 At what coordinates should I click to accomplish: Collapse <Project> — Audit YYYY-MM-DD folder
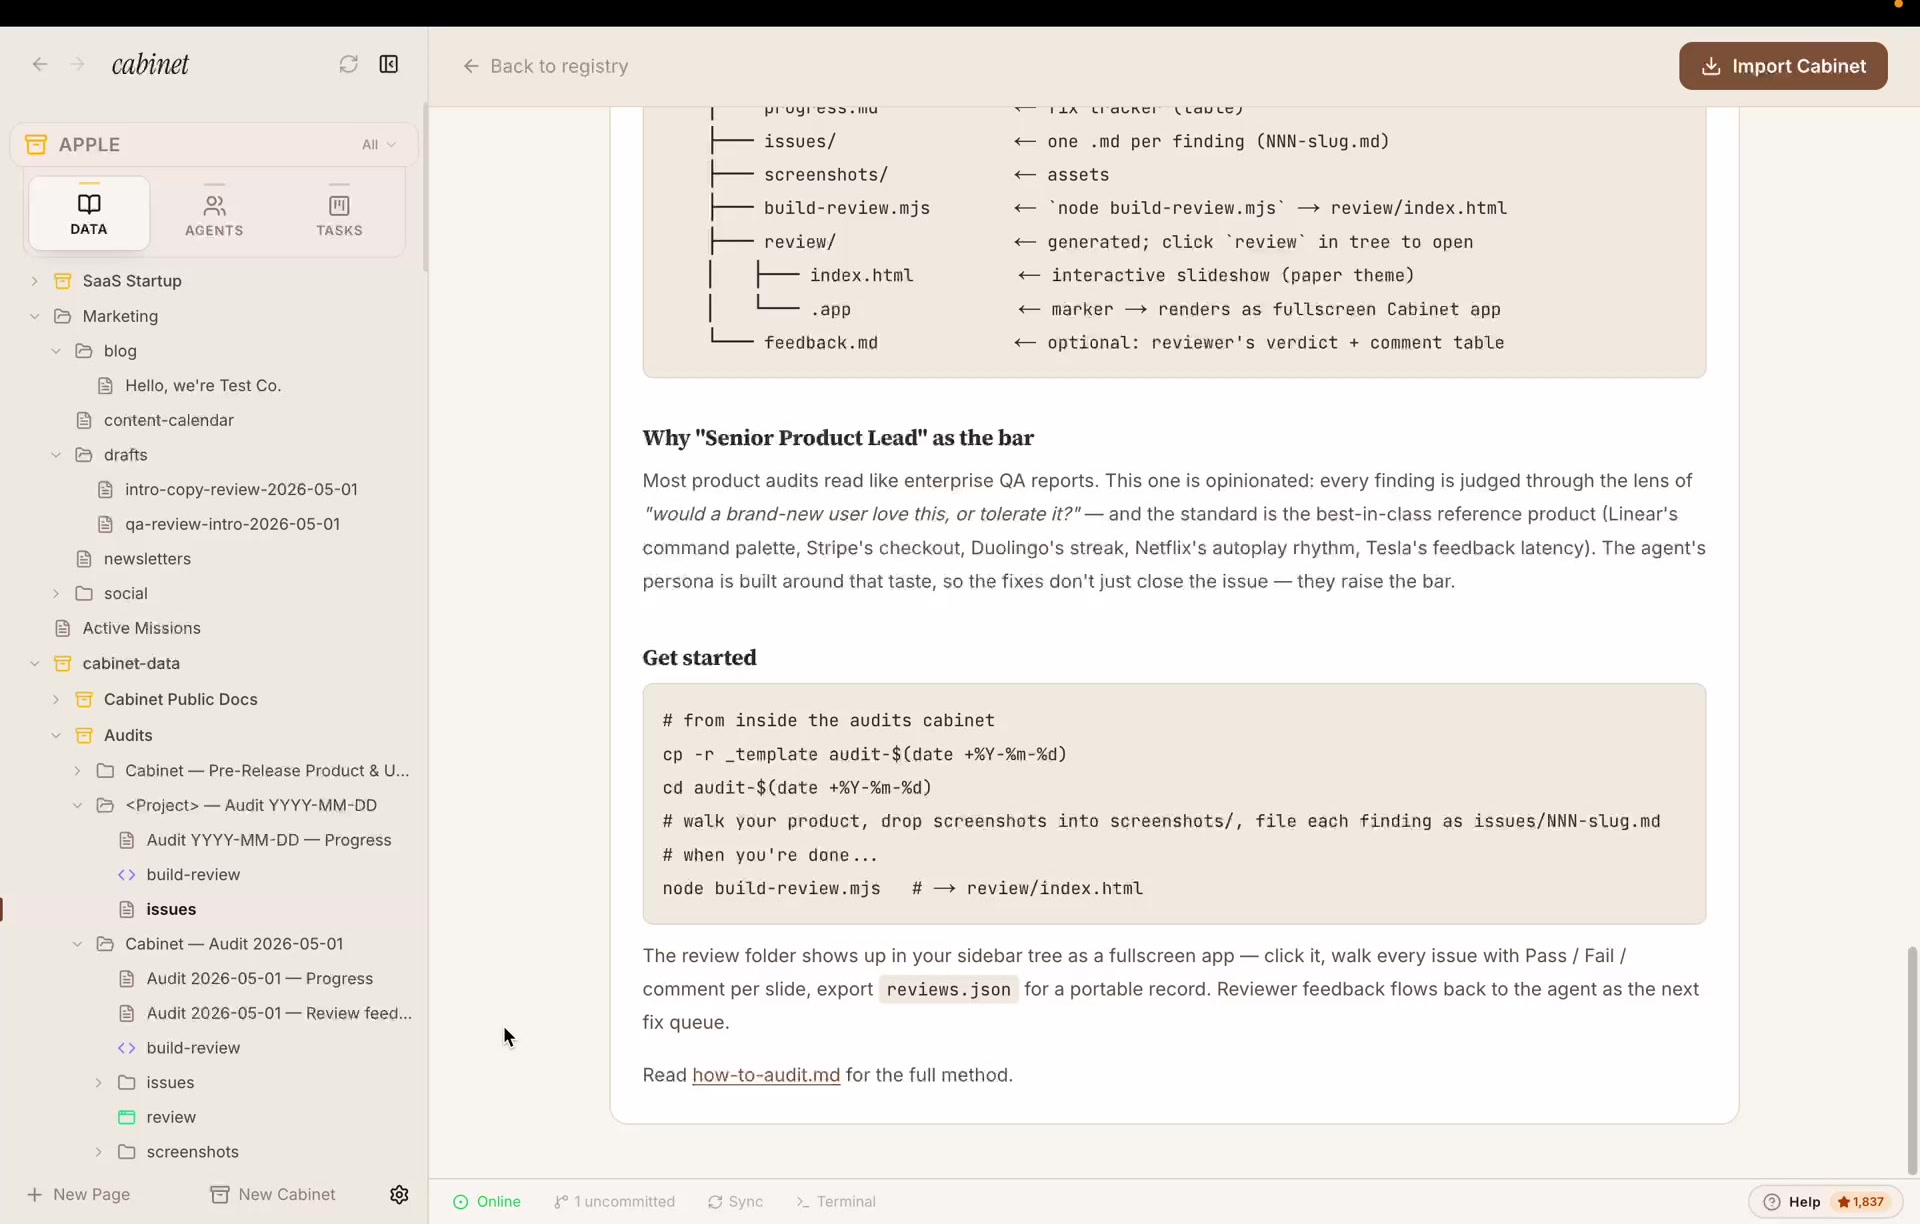tap(77, 805)
